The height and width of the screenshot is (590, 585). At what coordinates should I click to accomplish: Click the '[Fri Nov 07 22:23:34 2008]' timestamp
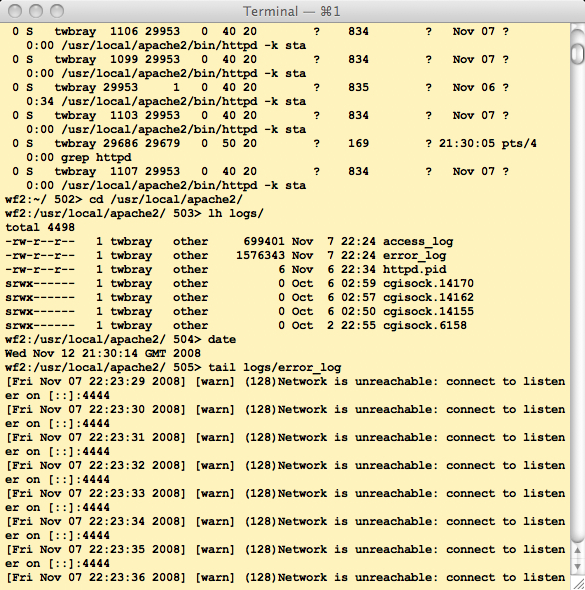pos(96,522)
